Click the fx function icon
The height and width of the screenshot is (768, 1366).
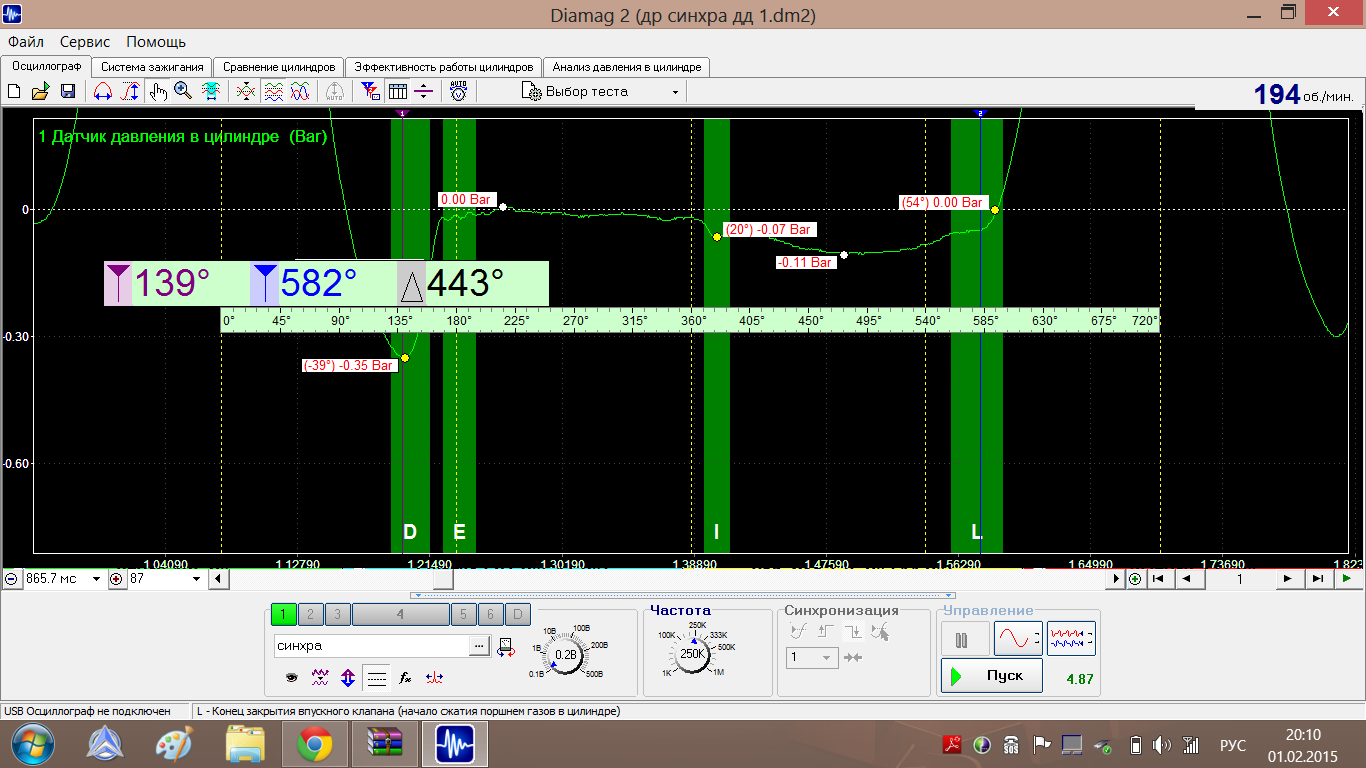click(405, 677)
